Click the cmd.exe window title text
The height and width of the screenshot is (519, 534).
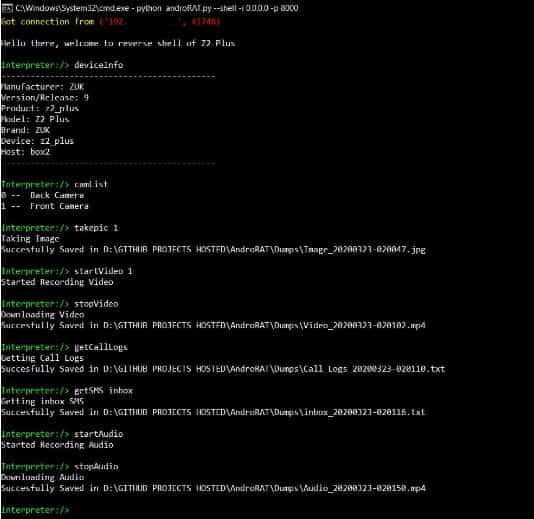[x=157, y=8]
